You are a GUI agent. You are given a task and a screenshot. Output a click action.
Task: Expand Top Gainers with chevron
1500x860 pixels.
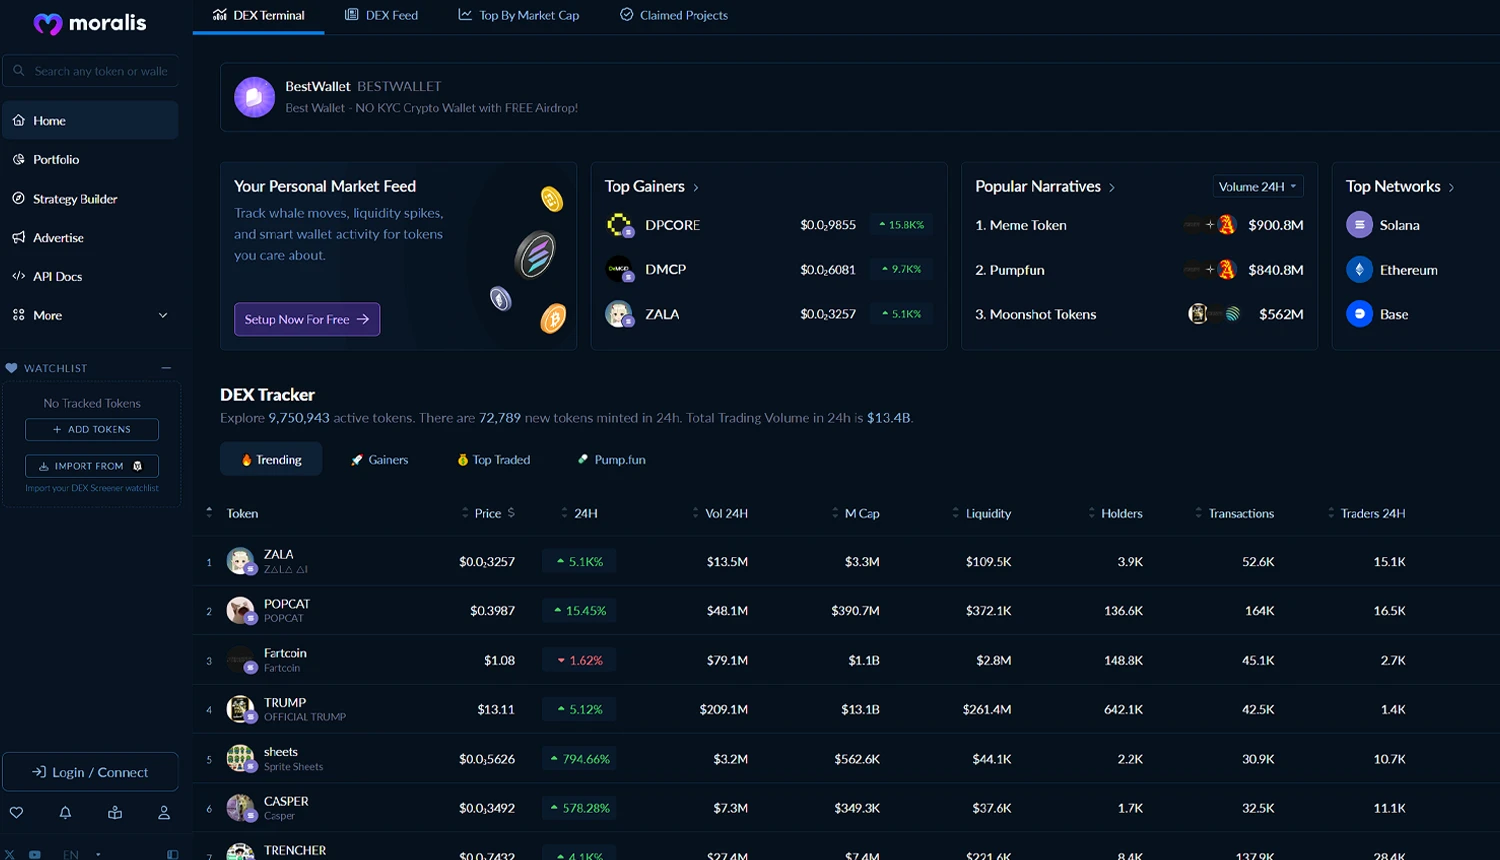click(x=696, y=188)
